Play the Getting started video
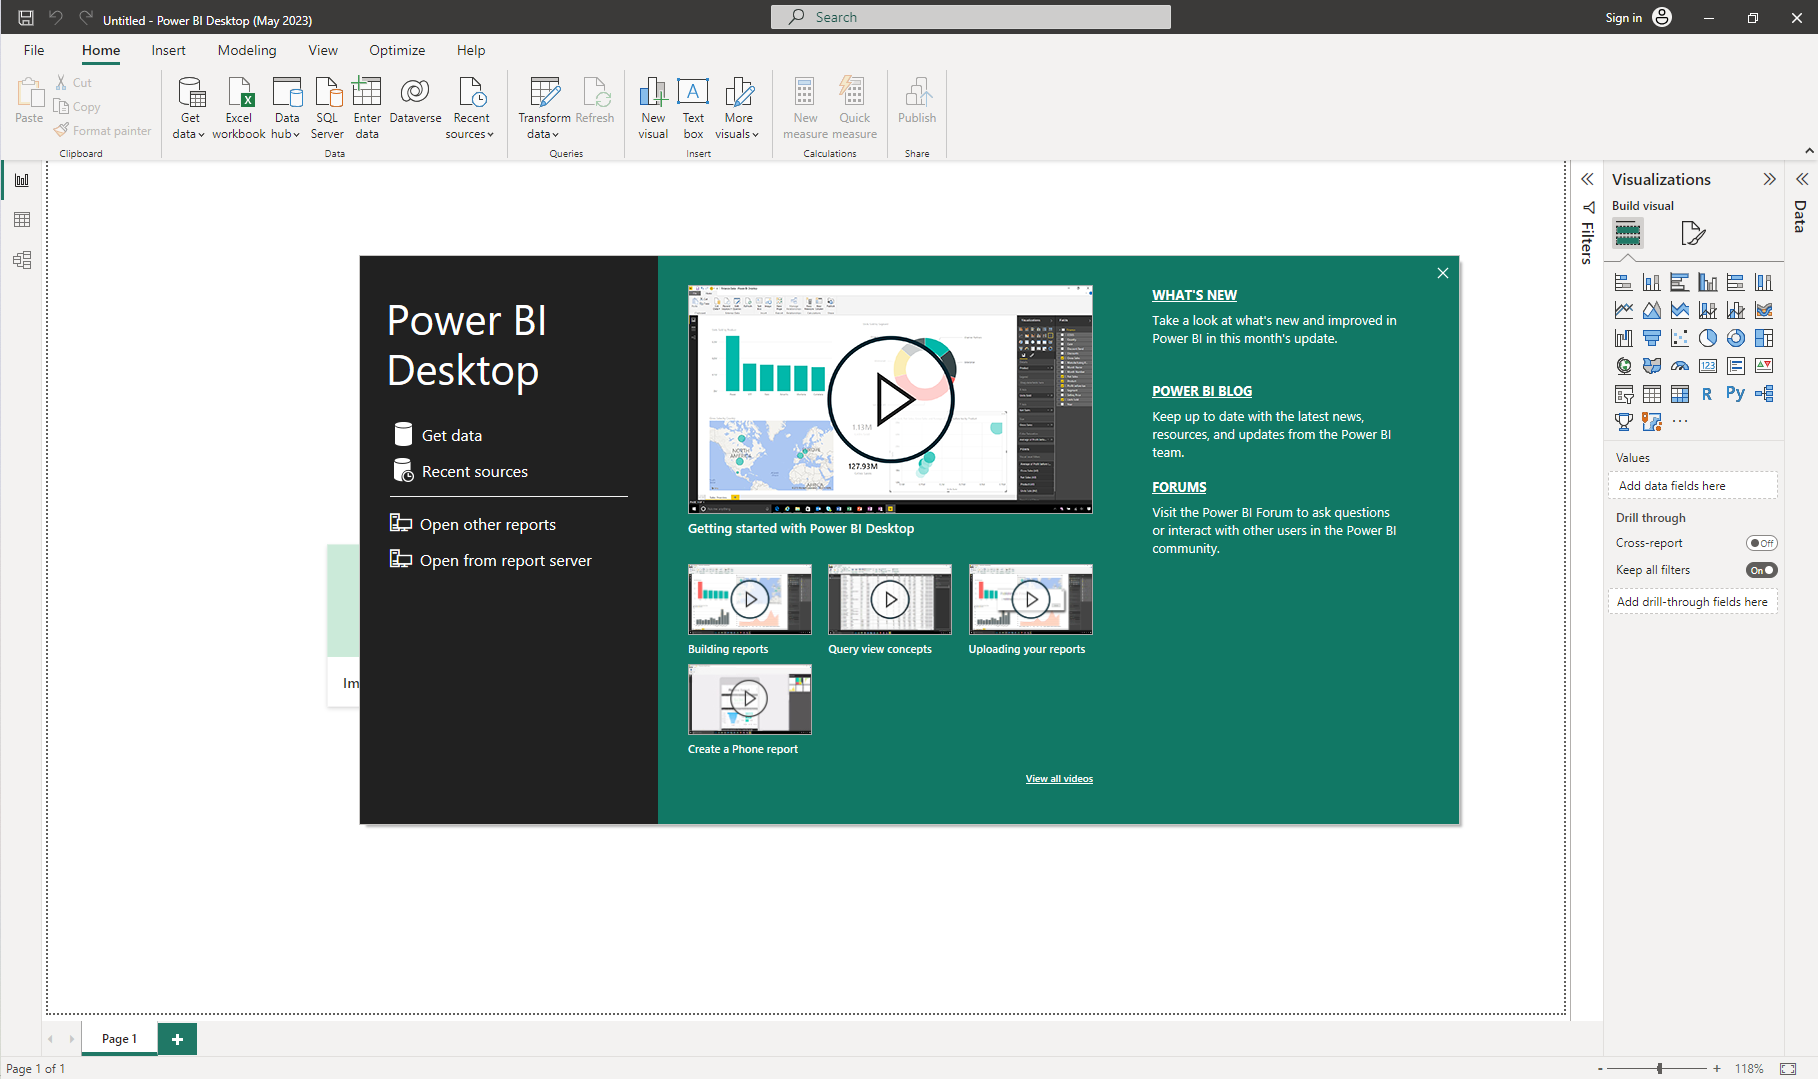This screenshot has height=1079, width=1818. tap(890, 399)
